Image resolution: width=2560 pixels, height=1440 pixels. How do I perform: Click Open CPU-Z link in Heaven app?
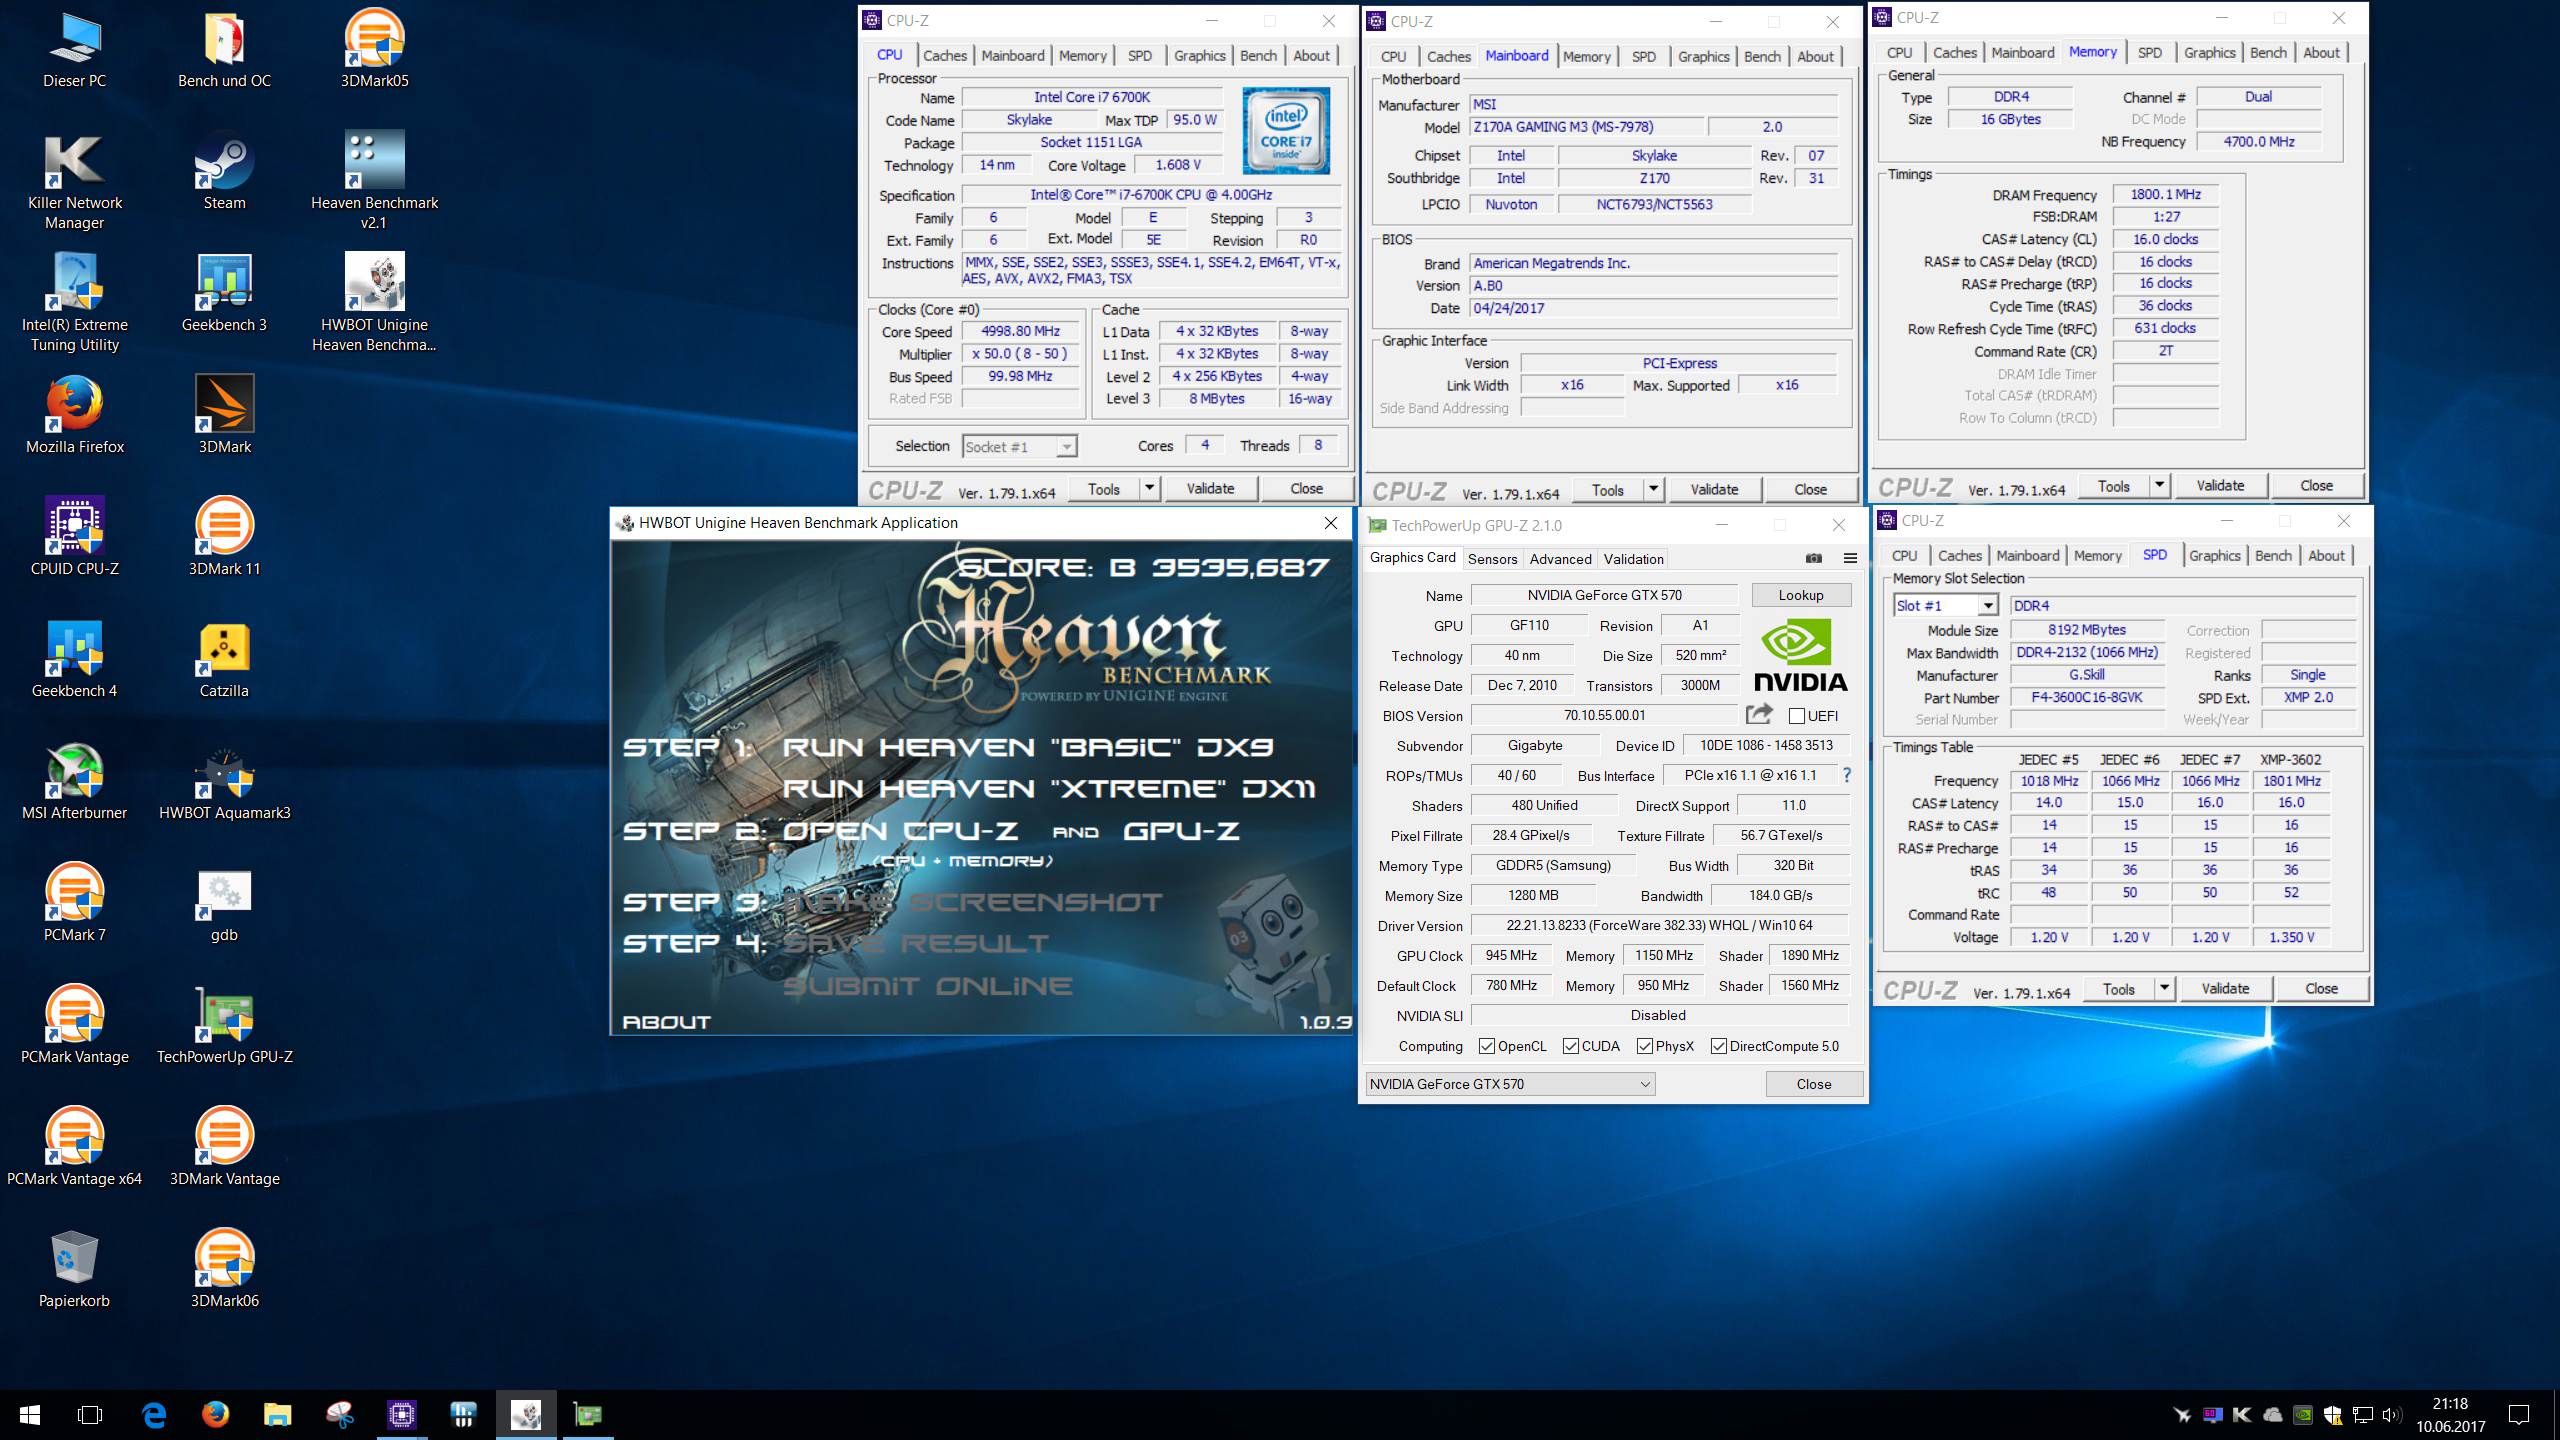[900, 831]
